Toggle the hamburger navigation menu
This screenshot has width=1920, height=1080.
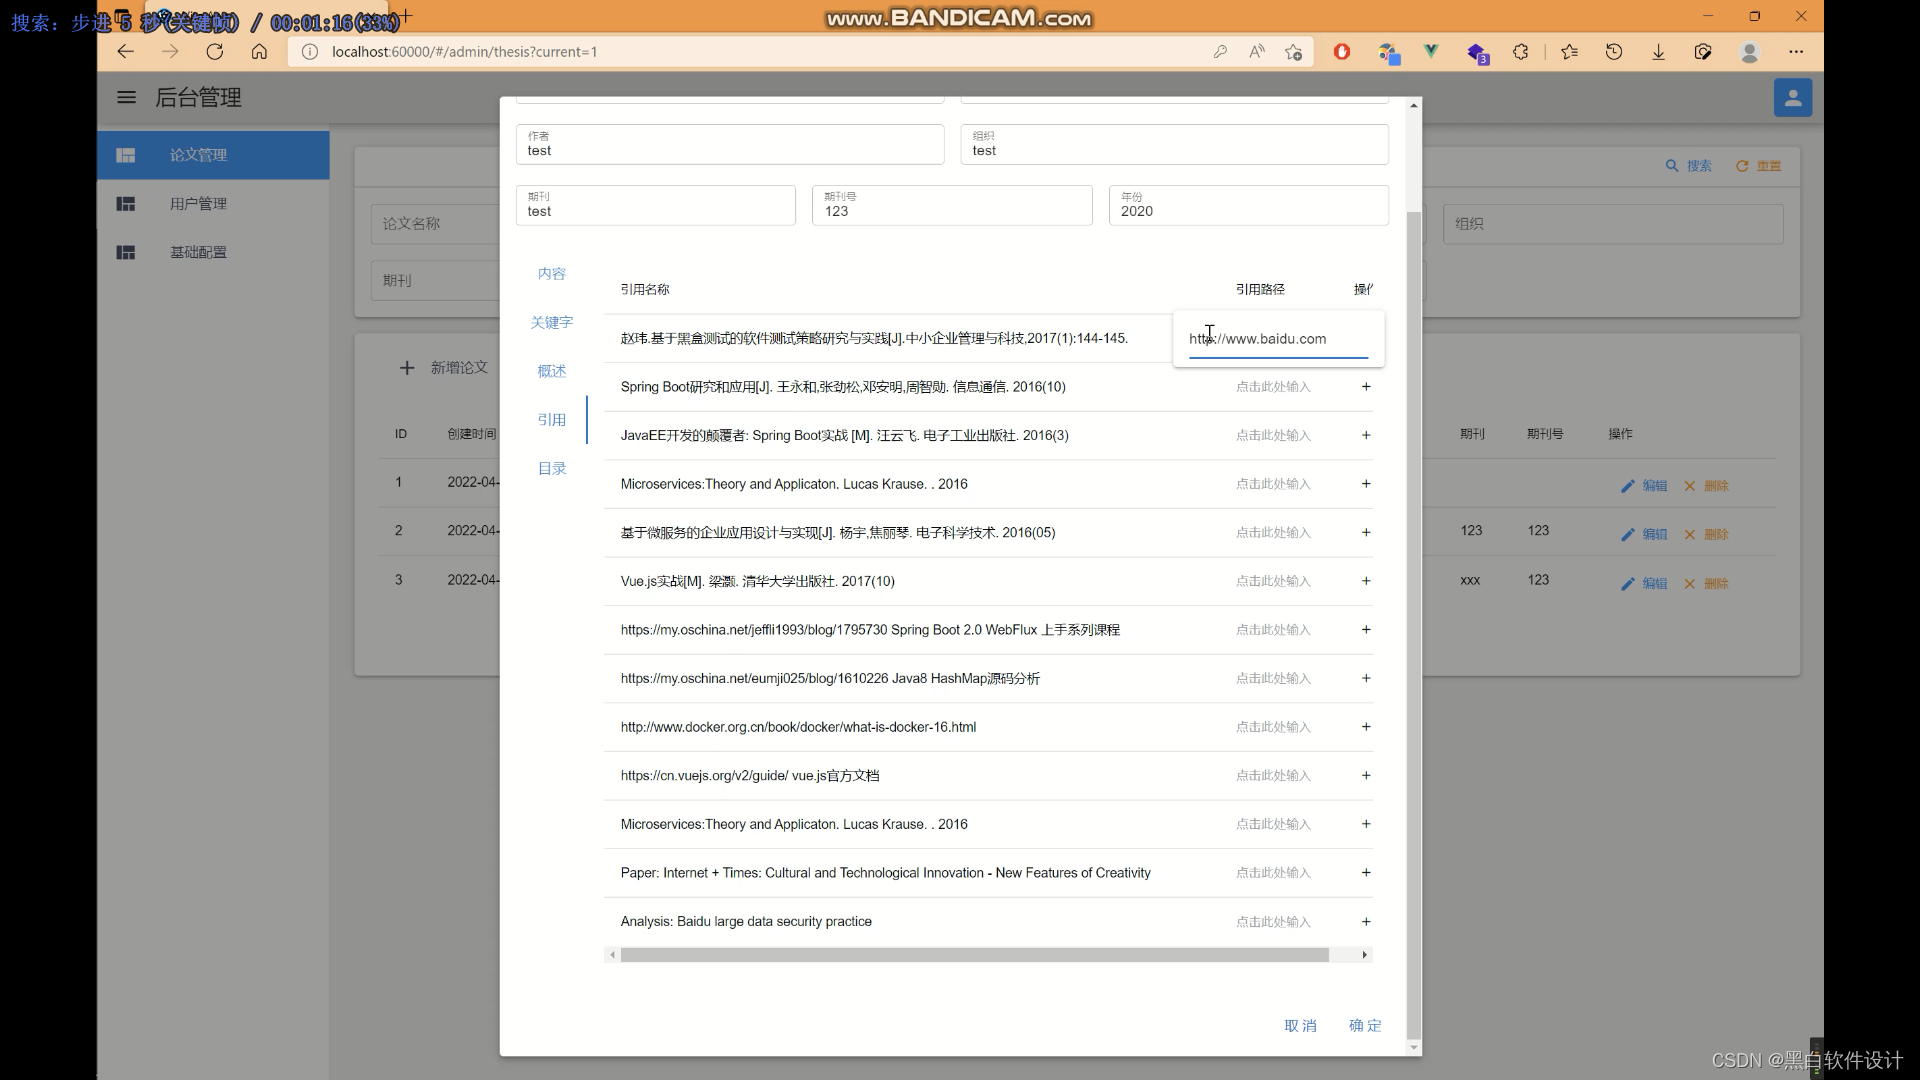pyautogui.click(x=126, y=97)
